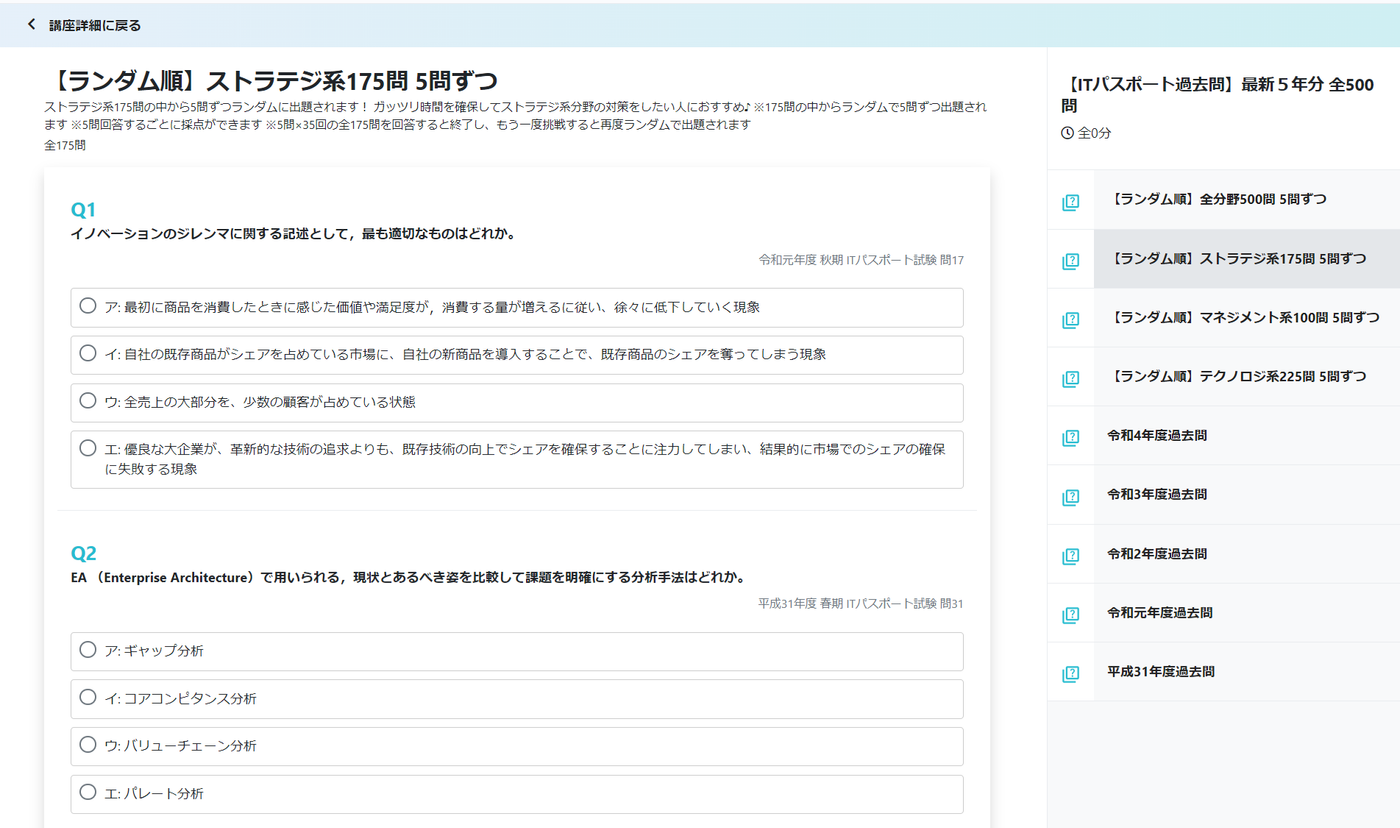Select Q1 answer ア radio button
Viewport: 1400px width, 828px height.
(88, 306)
